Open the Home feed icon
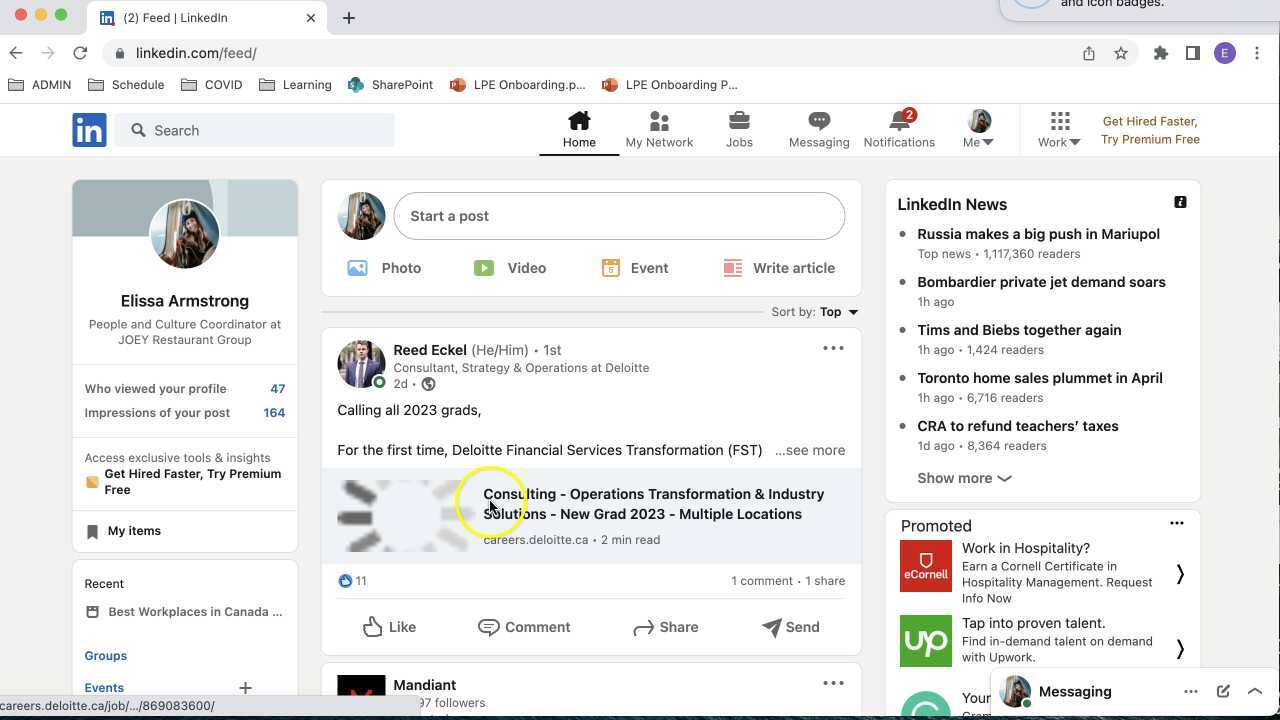The height and width of the screenshot is (720, 1280). pos(579,128)
